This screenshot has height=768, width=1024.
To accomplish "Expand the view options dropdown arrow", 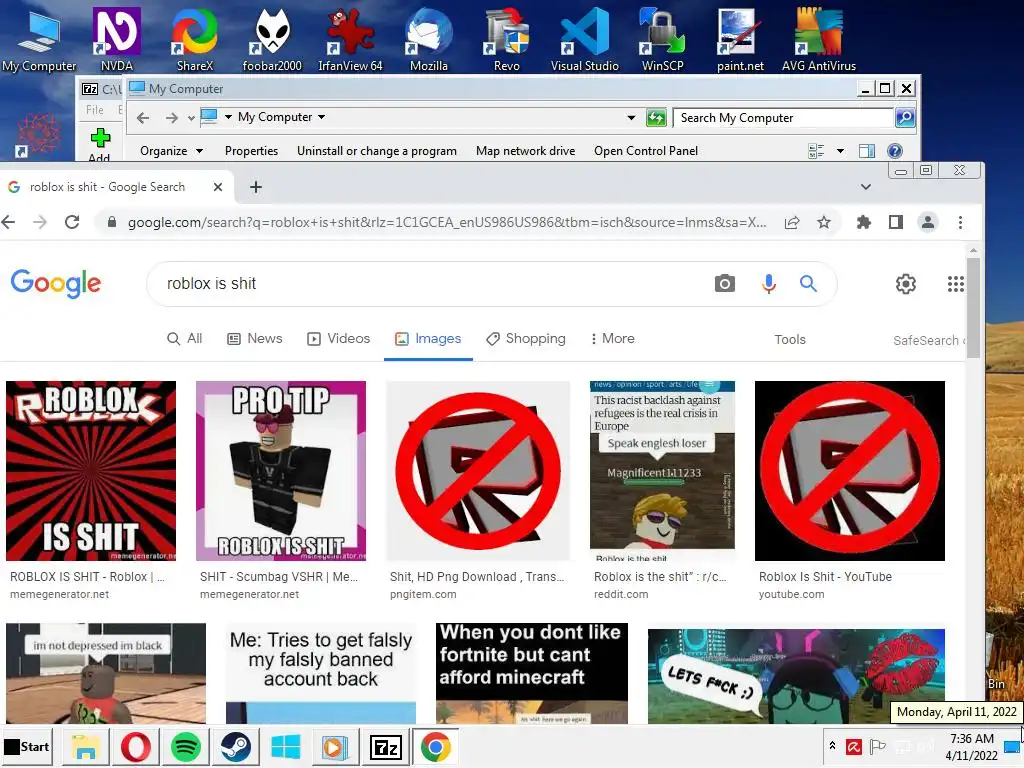I will coord(840,151).
